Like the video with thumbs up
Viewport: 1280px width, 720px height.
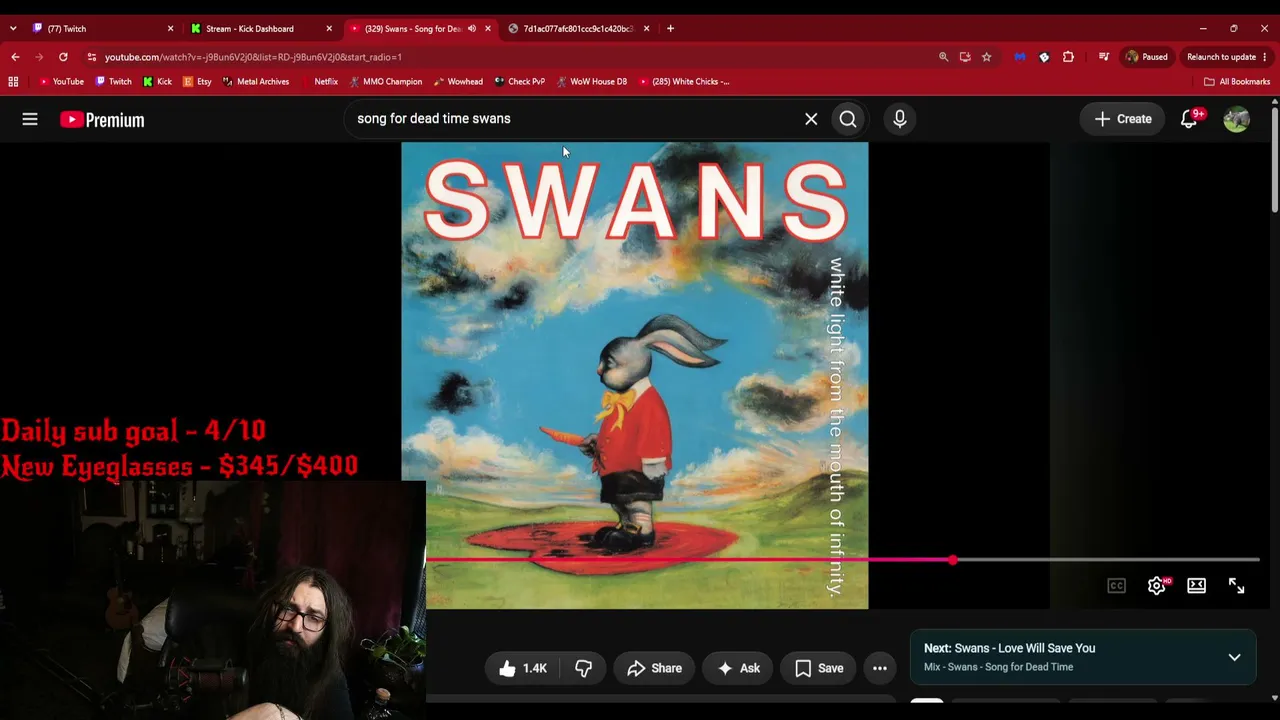click(x=522, y=668)
